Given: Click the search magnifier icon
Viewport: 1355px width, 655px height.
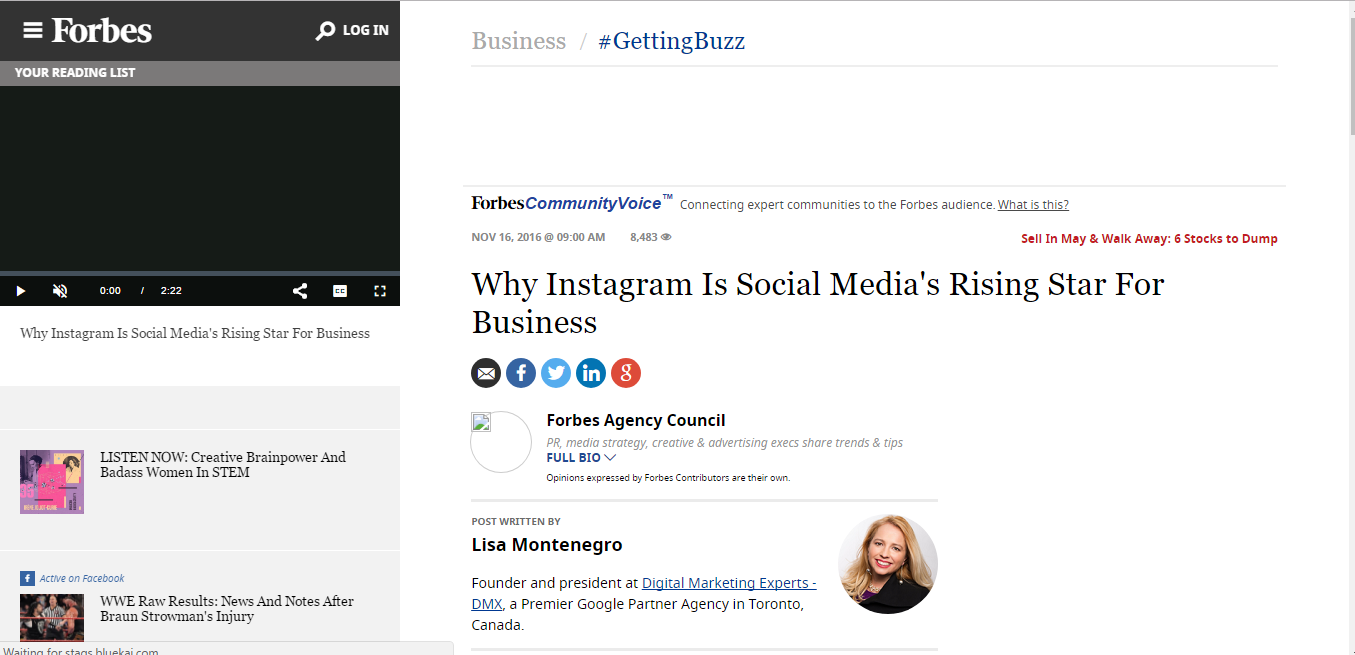Looking at the screenshot, I should coord(325,31).
